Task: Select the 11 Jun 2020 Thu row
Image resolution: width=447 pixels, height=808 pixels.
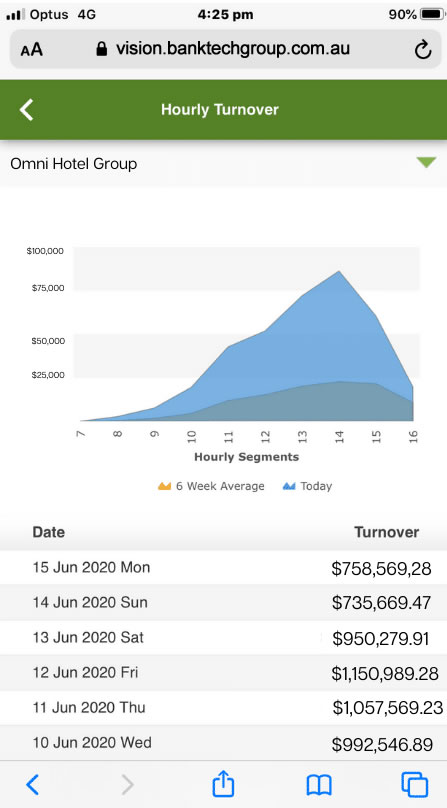Action: pos(223,708)
